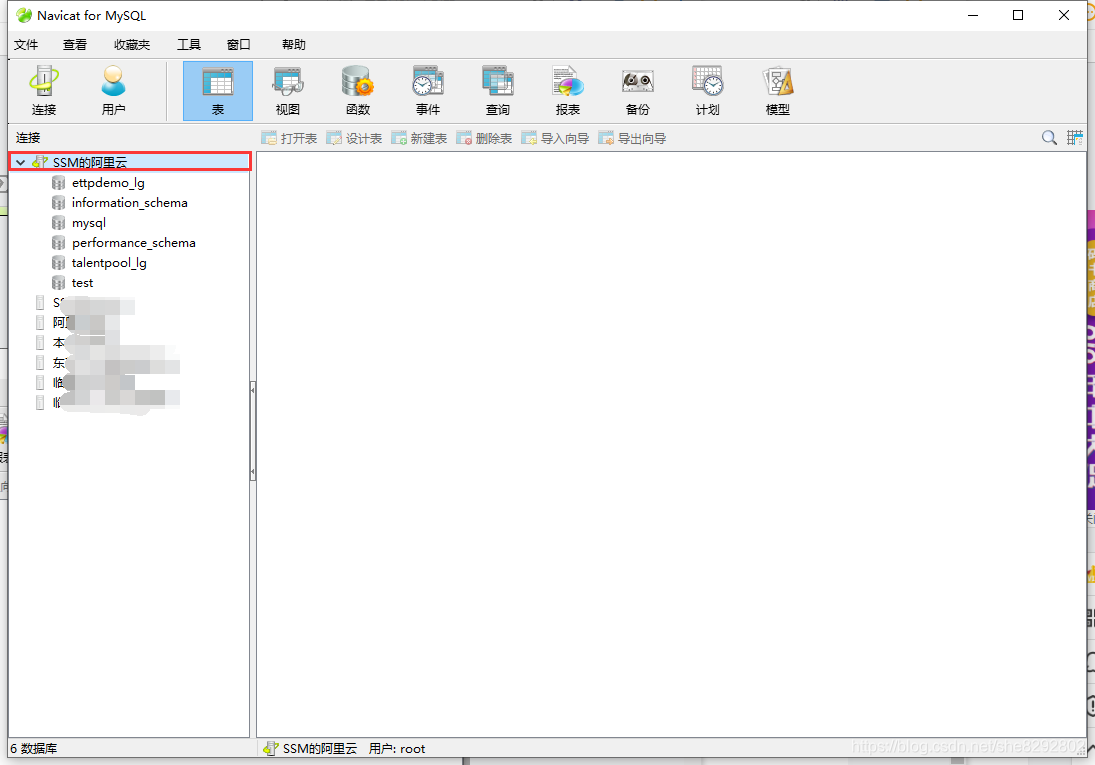
Task: Click the Navicat app logo in title bar
Action: (x=24, y=15)
